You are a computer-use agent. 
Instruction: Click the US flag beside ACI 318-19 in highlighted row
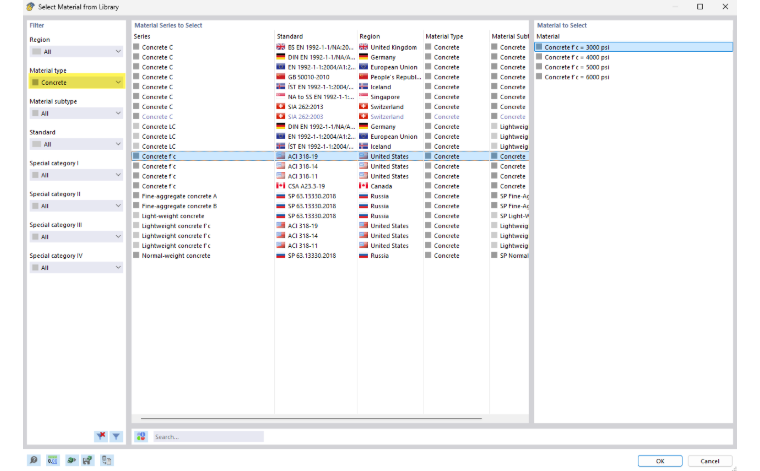281,156
